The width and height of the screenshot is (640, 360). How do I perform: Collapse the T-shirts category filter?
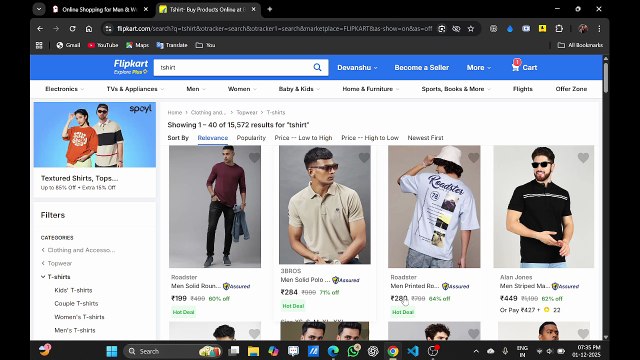pyautogui.click(x=56, y=277)
